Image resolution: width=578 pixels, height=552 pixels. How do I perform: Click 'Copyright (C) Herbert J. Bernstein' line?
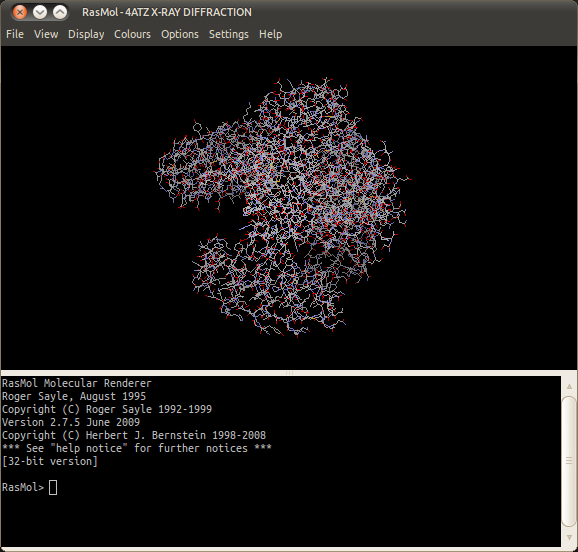tap(134, 435)
